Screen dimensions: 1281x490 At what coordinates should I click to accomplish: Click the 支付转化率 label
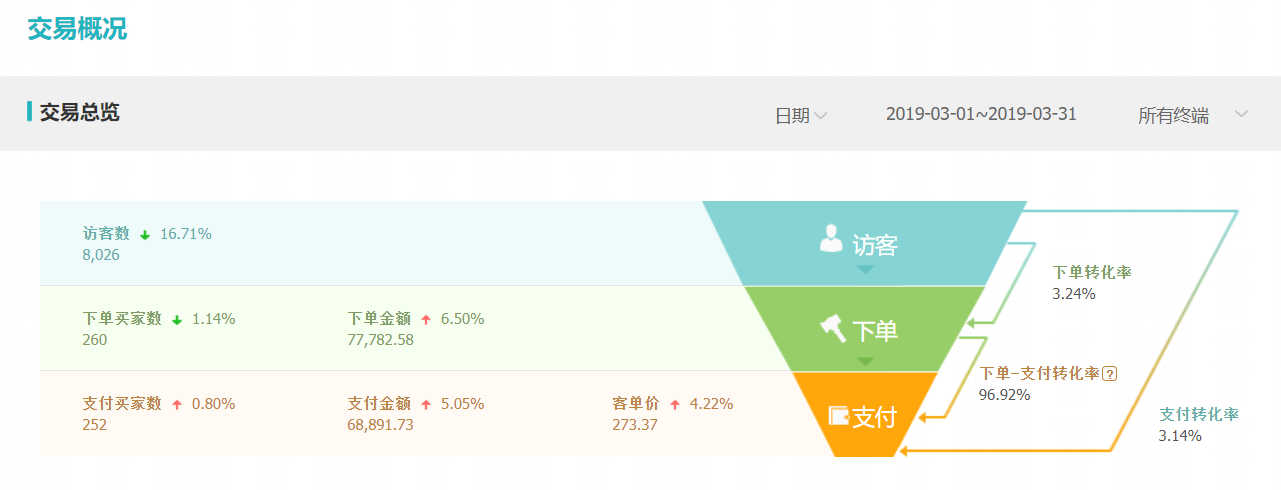click(1199, 414)
